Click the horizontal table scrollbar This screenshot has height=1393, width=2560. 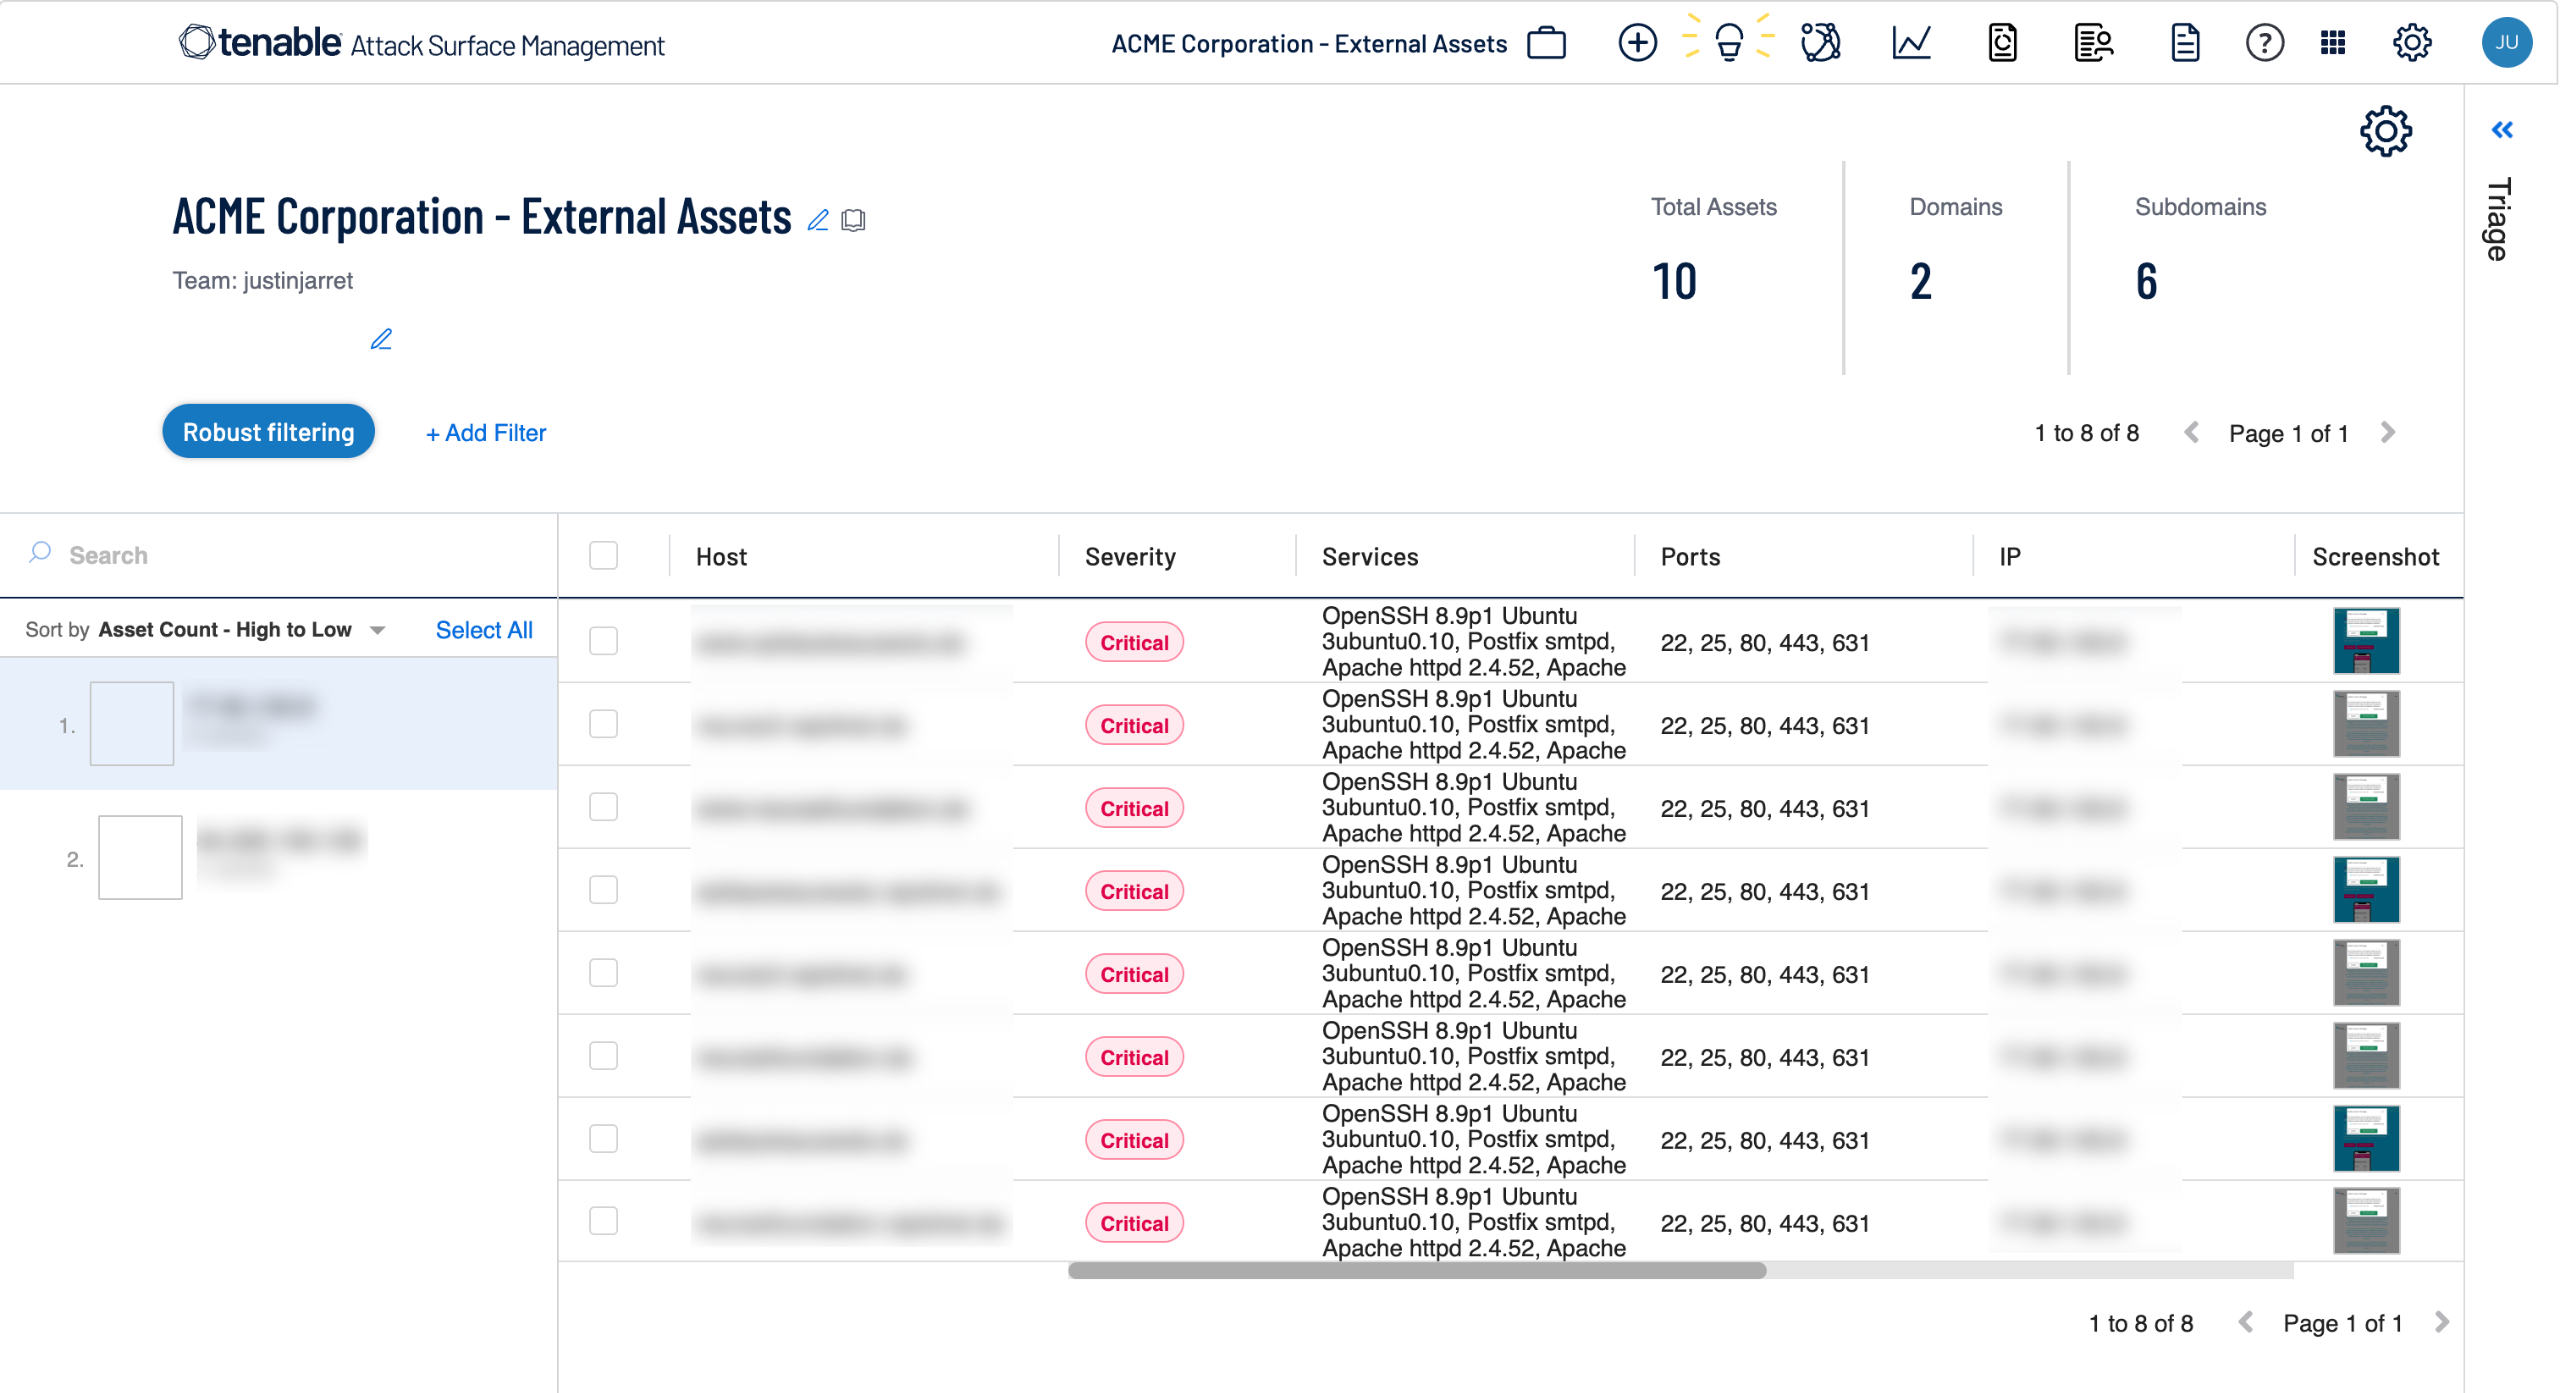[x=1416, y=1271]
